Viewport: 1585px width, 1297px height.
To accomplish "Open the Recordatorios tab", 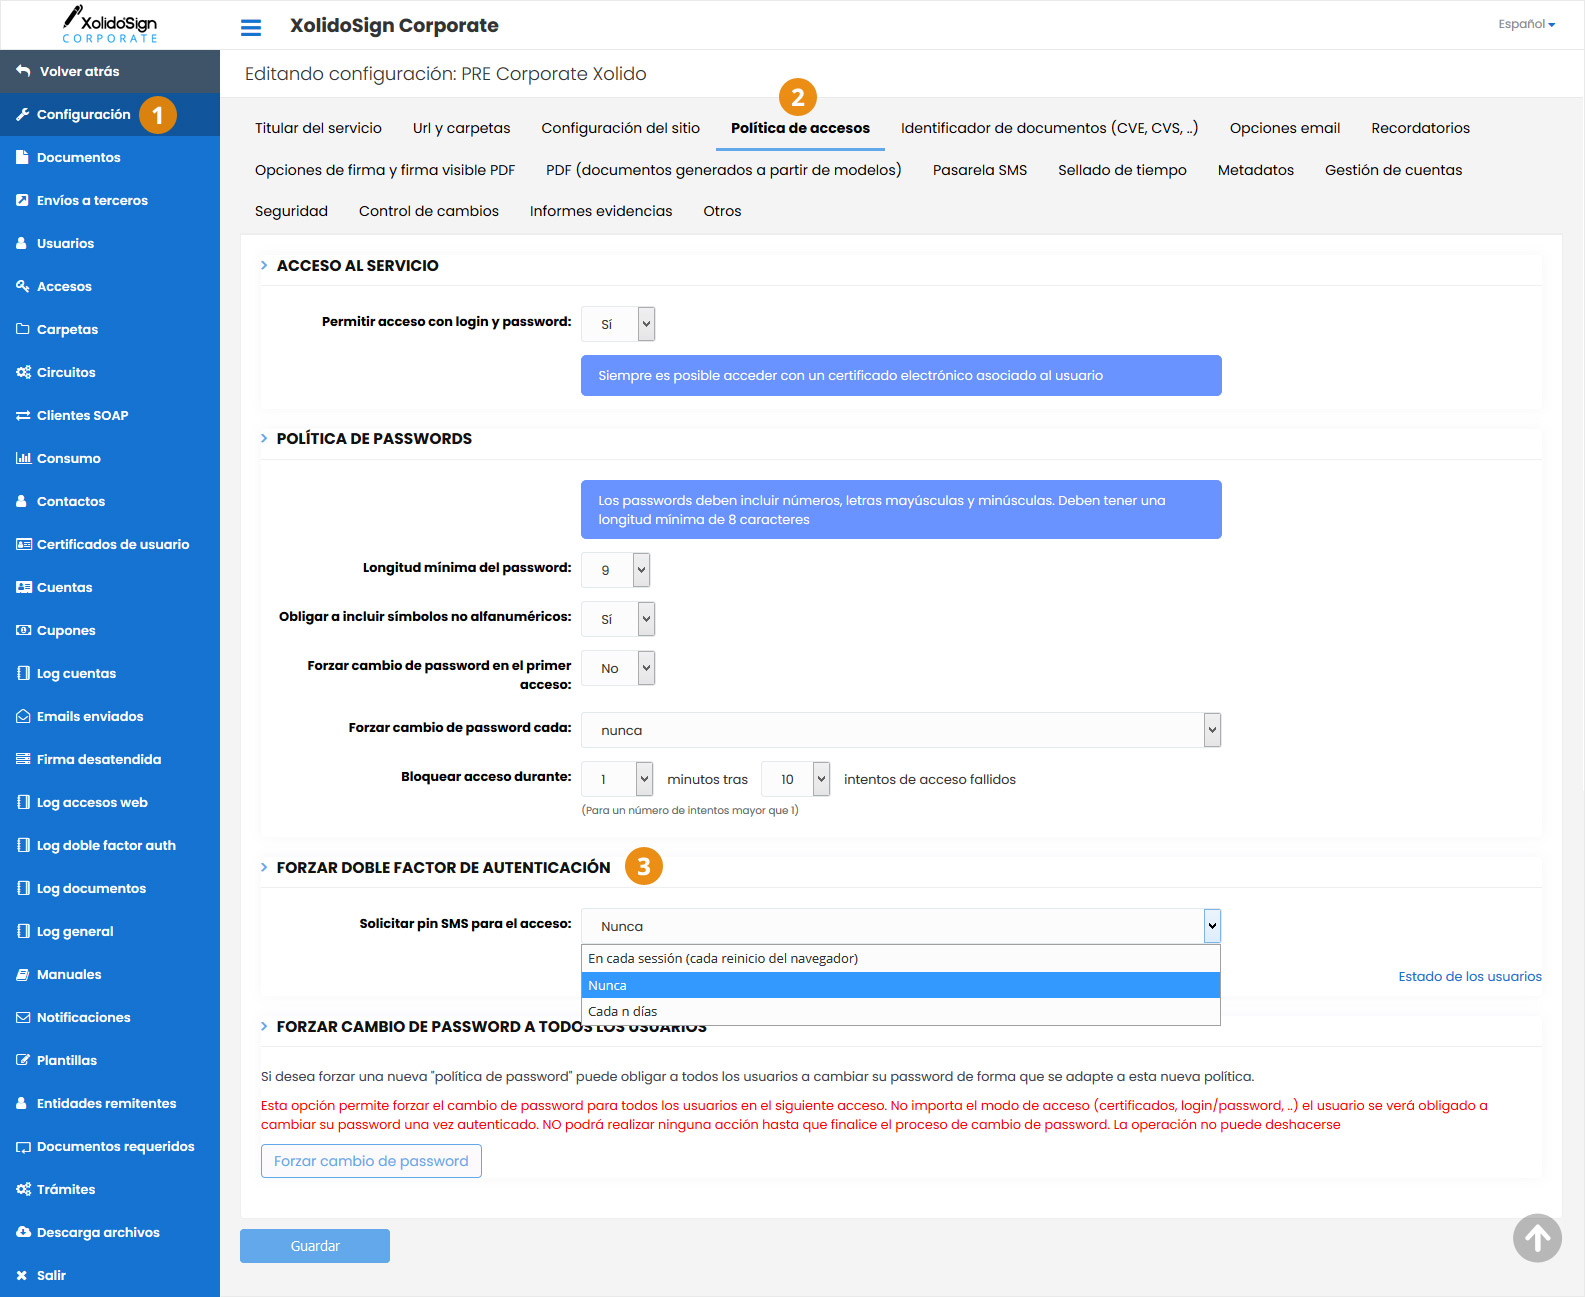I will click(x=1420, y=128).
